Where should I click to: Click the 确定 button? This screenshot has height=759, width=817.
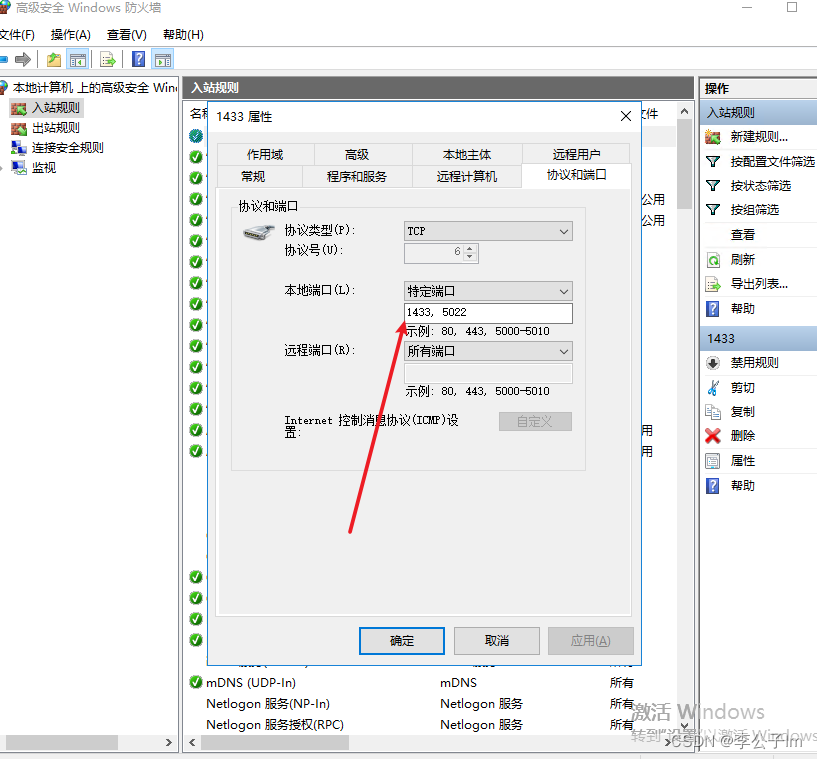pos(402,641)
